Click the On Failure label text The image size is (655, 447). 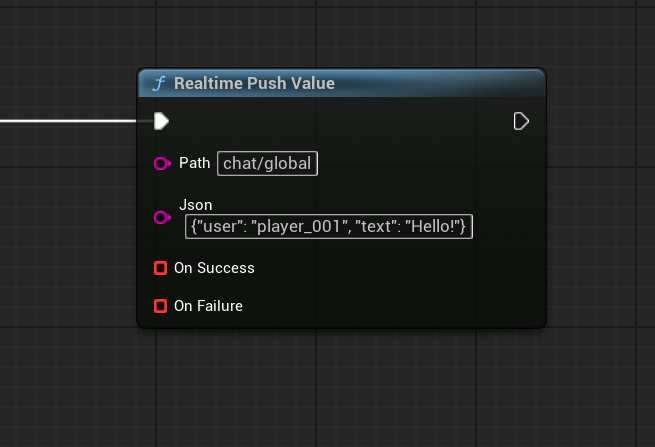pyautogui.click(x=208, y=306)
